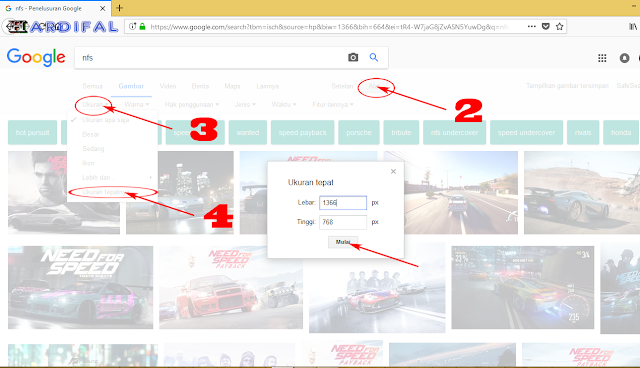This screenshot has height=368, width=640.
Task: Switch to the Berita tab
Action: tap(200, 86)
